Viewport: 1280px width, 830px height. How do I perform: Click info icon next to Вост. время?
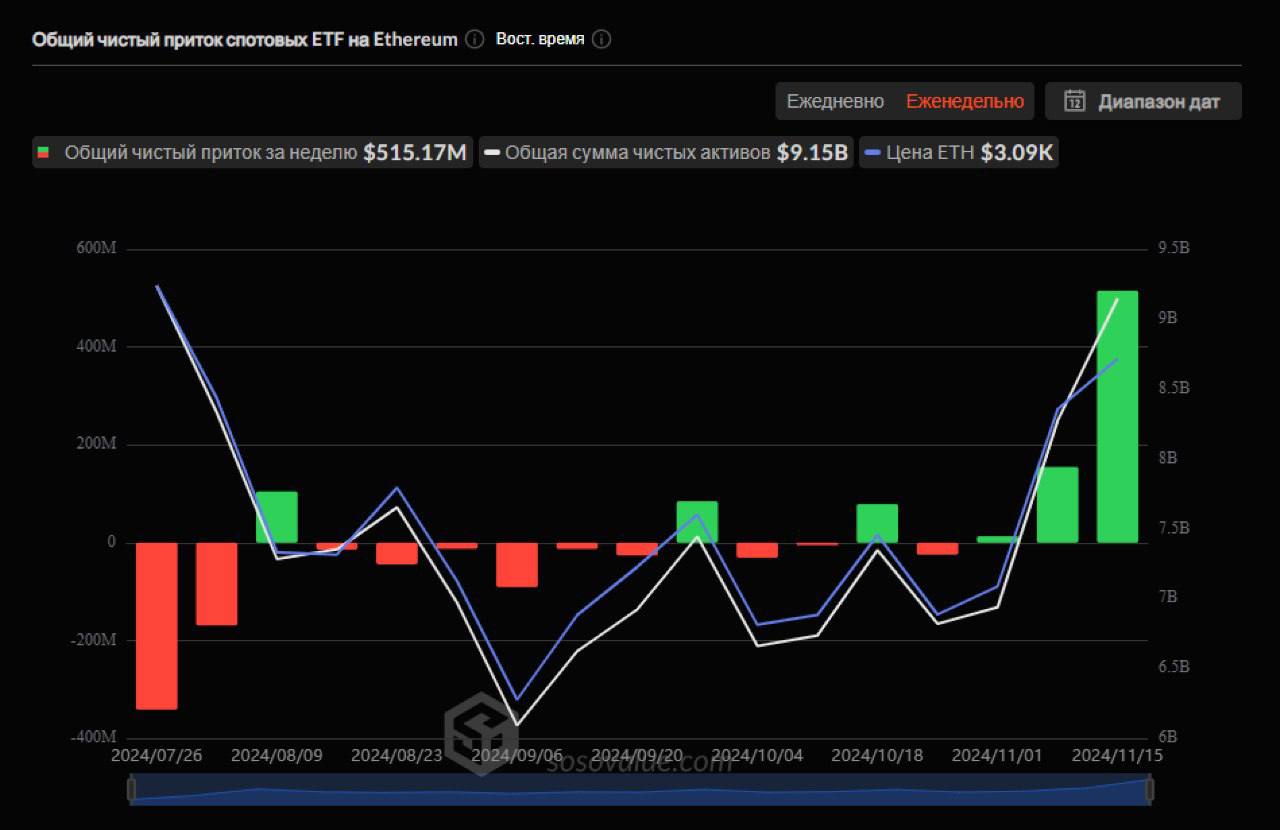(601, 40)
